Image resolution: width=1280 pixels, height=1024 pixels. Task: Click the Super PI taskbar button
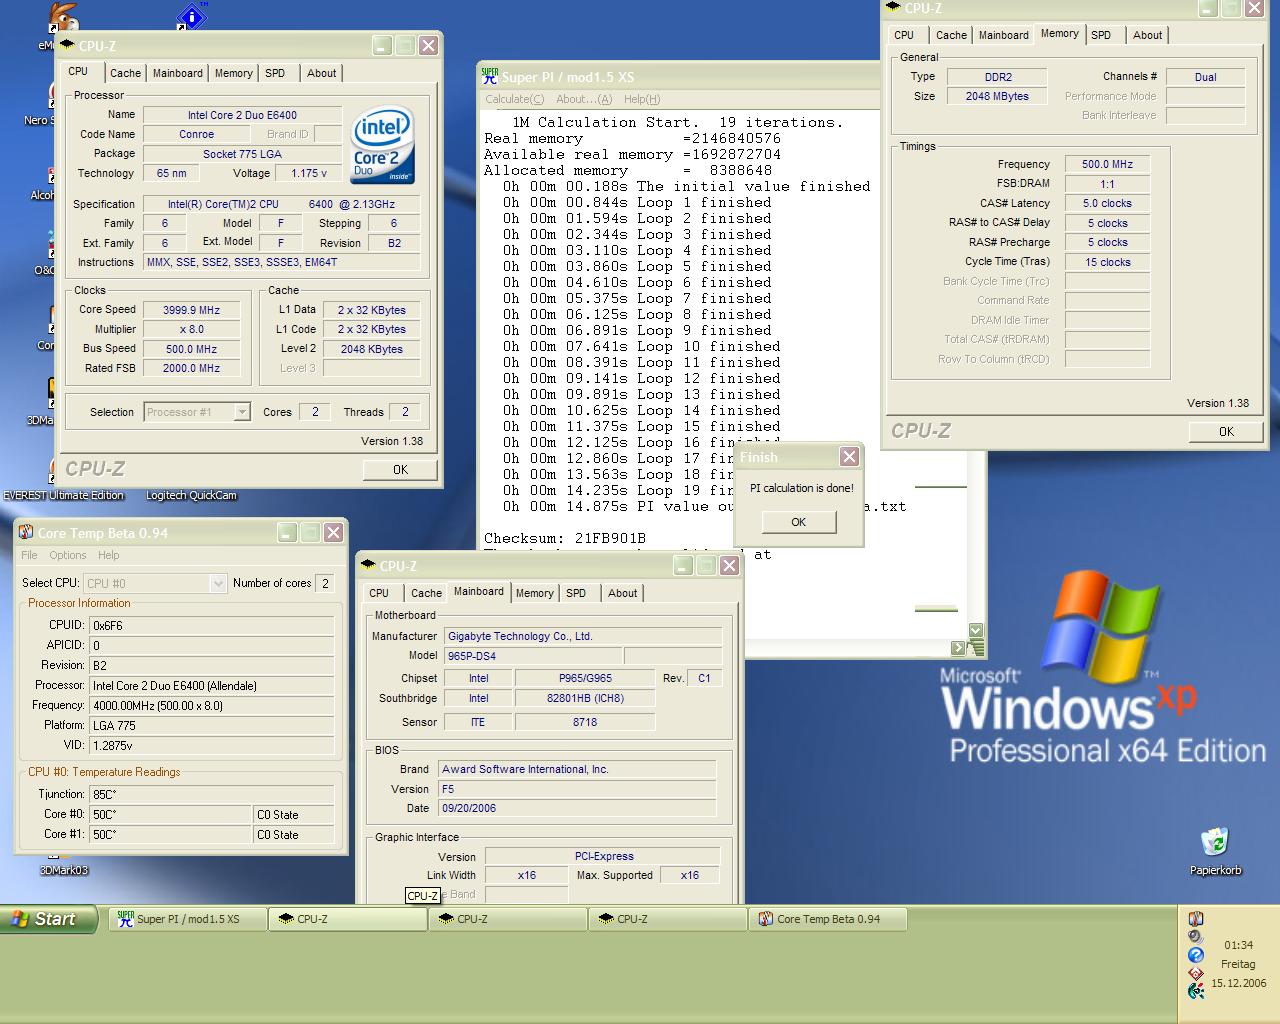click(187, 919)
